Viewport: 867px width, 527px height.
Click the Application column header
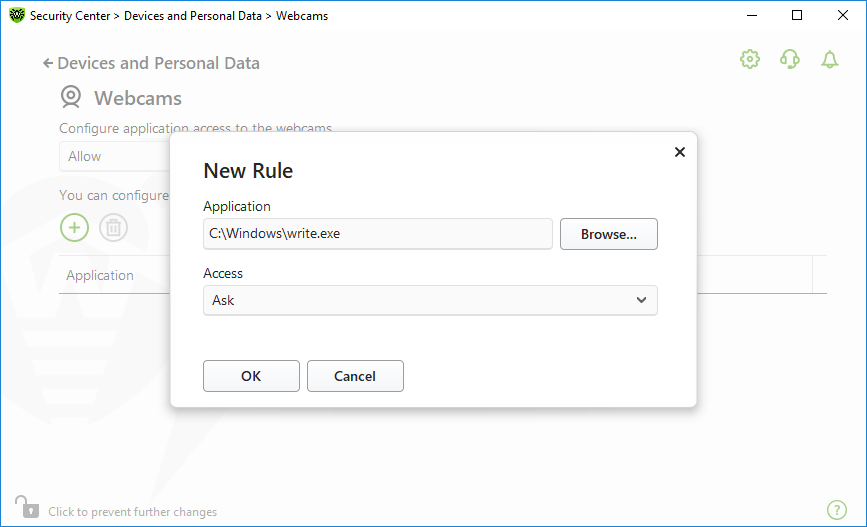click(x=100, y=275)
